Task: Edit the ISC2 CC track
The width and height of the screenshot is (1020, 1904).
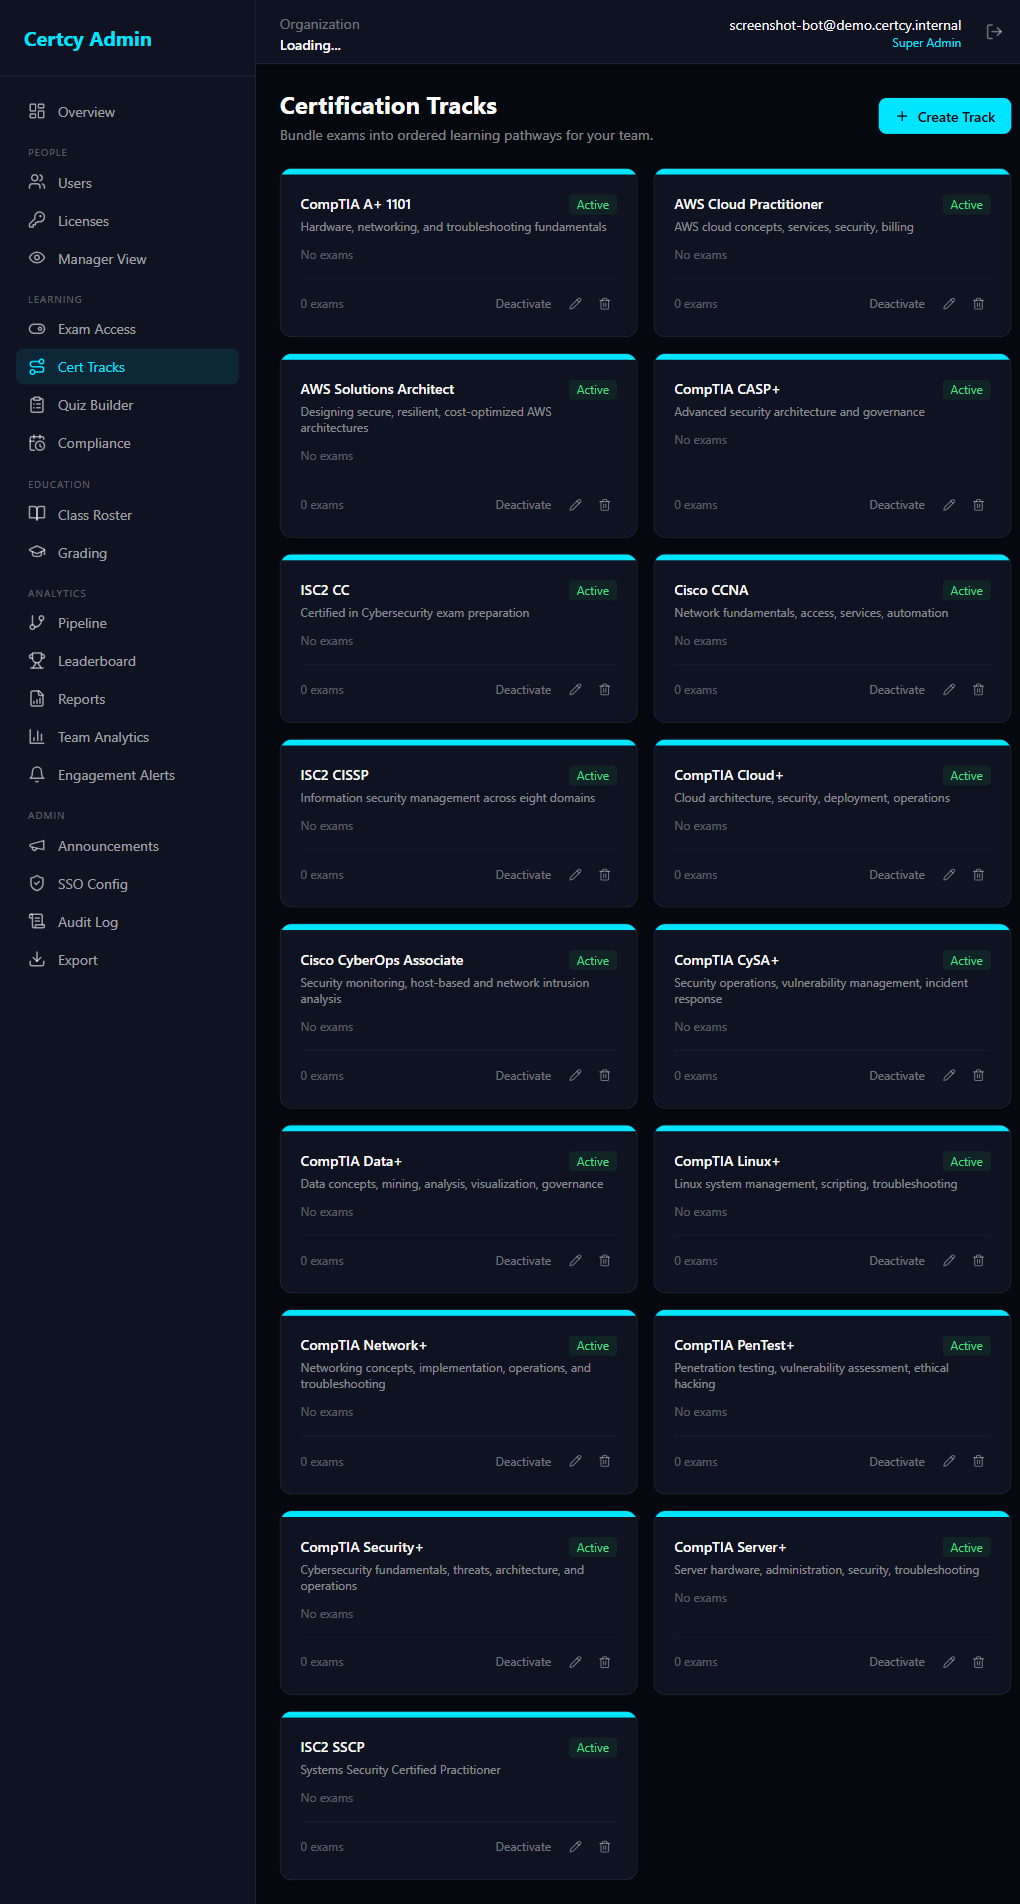Action: [x=575, y=690]
